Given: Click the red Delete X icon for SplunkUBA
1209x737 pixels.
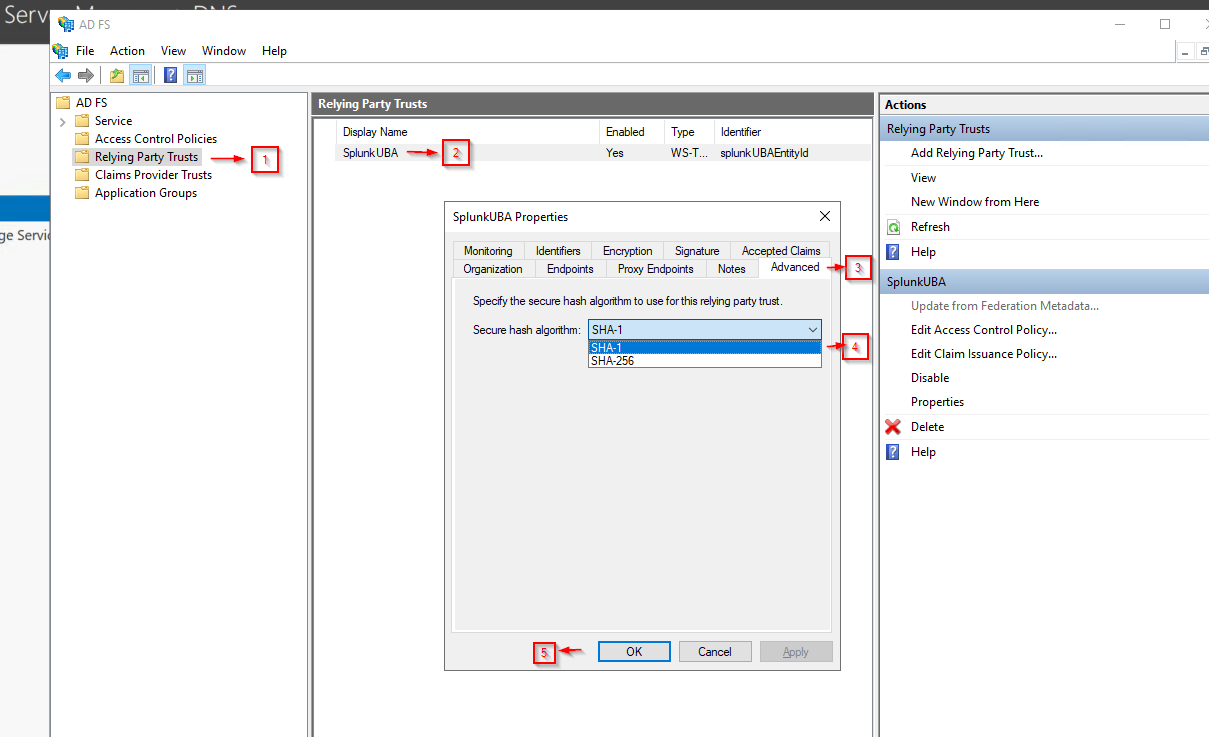Looking at the screenshot, I should click(x=891, y=426).
